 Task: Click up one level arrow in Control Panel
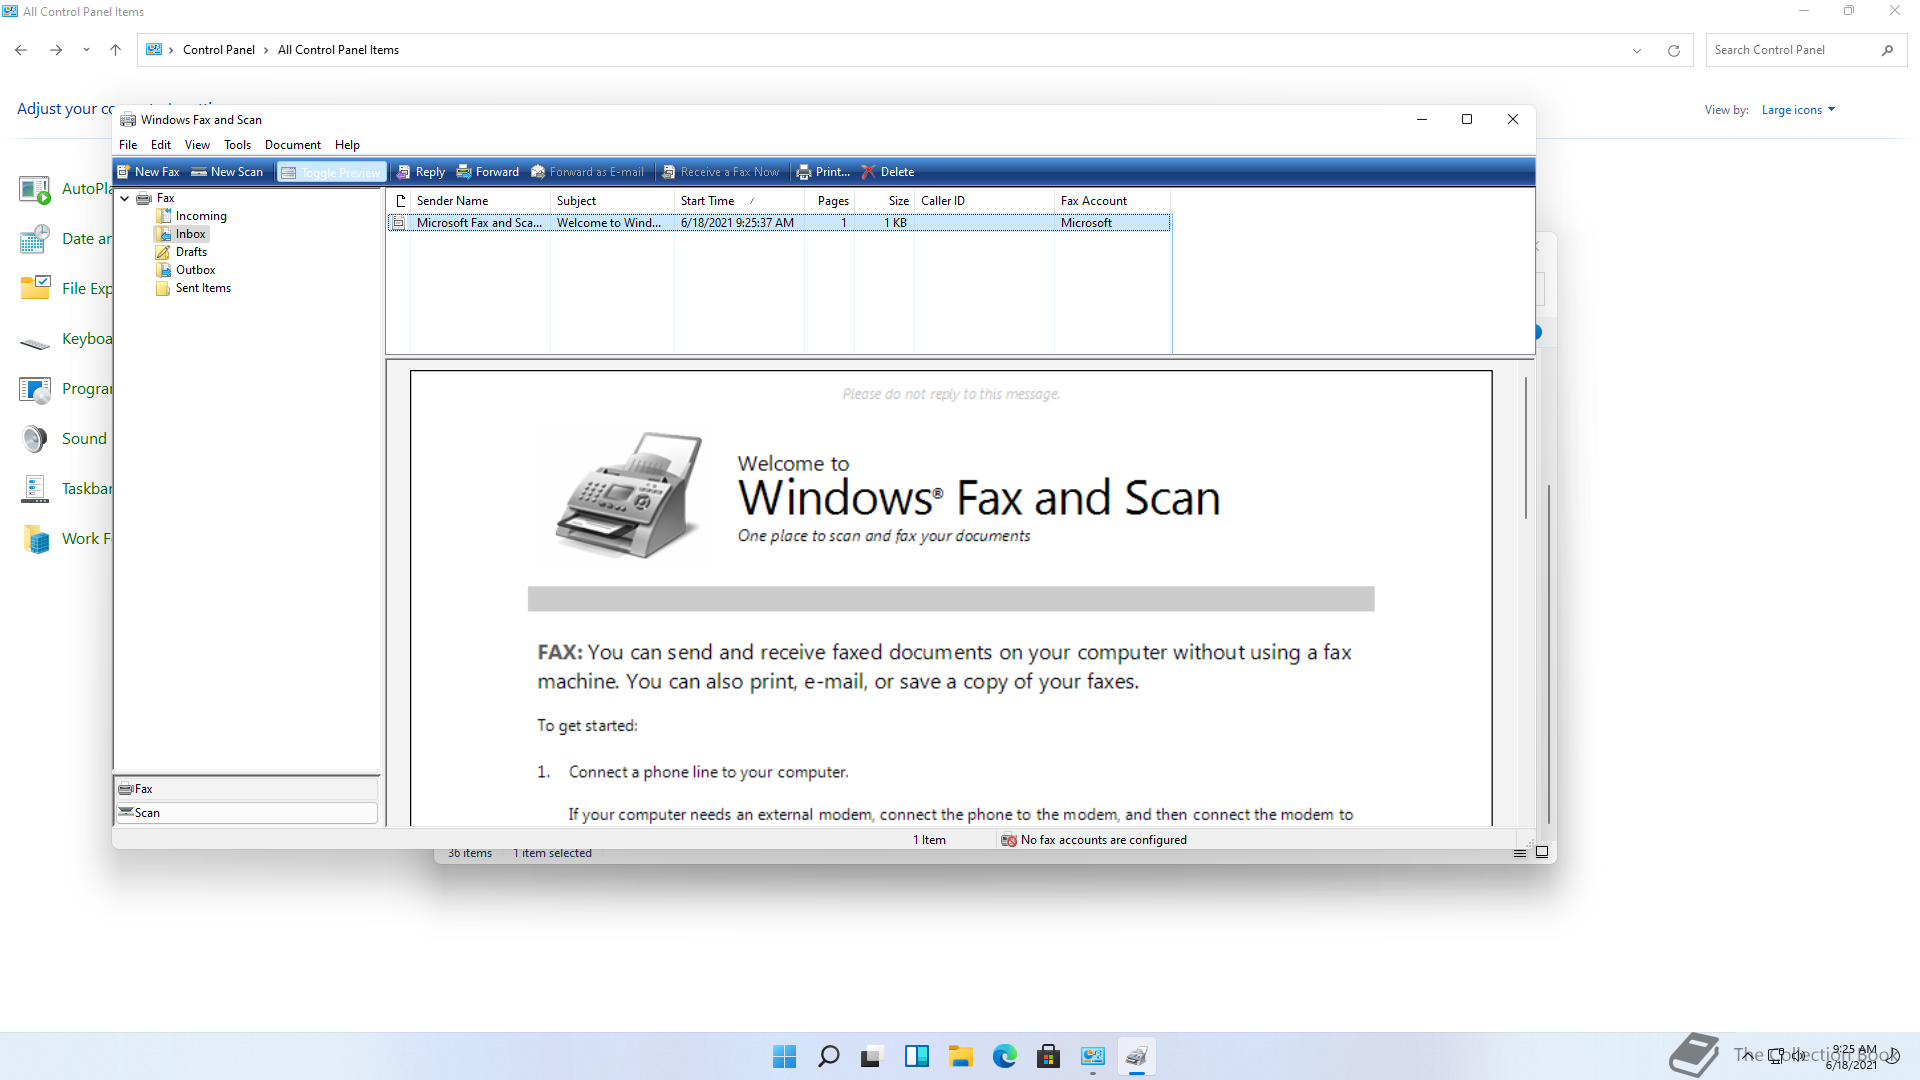pos(115,50)
